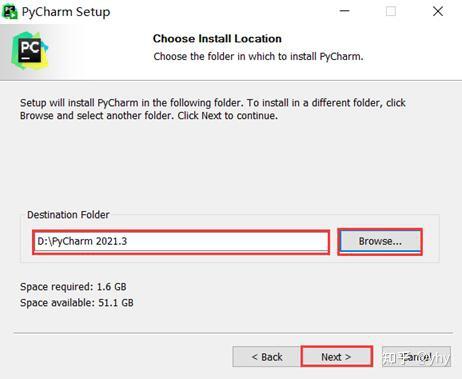Click the PyCharm Setup title bar icon
This screenshot has height=379, width=462.
pos(9,12)
